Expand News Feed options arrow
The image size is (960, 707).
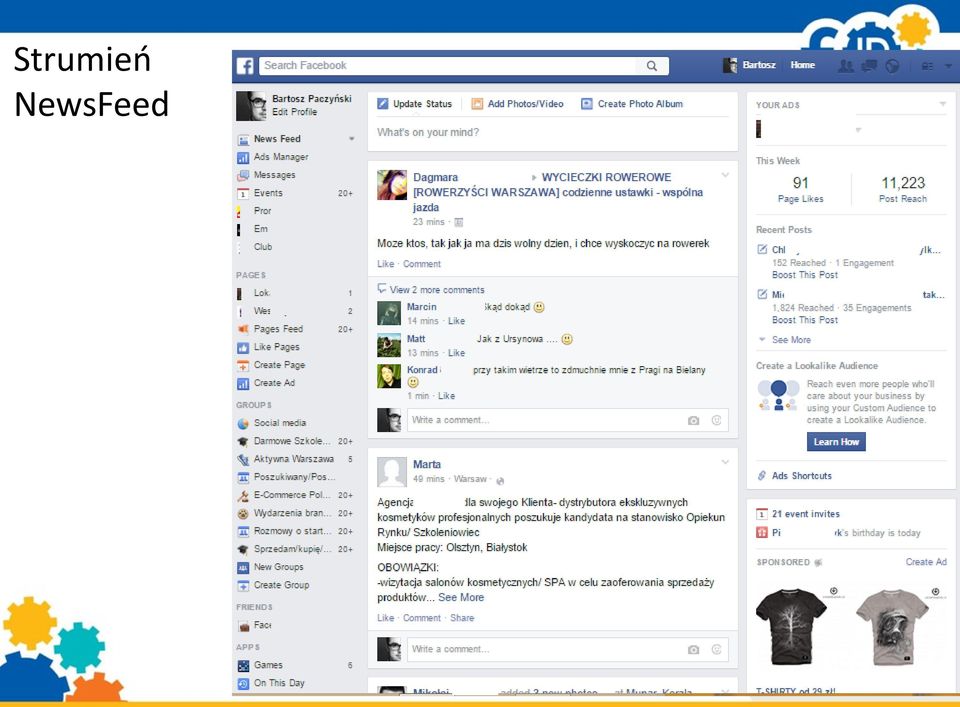coord(351,139)
